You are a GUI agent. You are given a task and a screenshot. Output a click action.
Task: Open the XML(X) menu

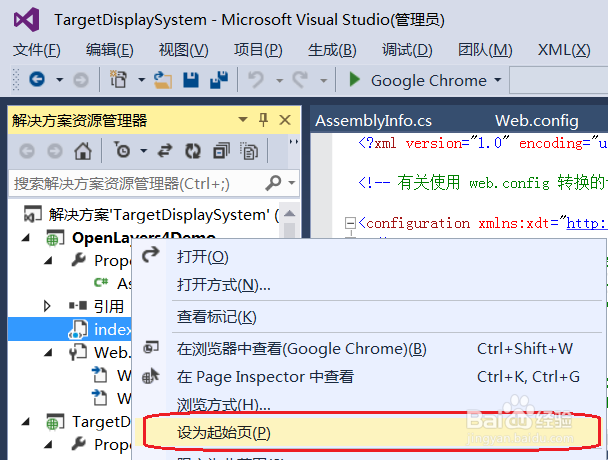tap(564, 50)
